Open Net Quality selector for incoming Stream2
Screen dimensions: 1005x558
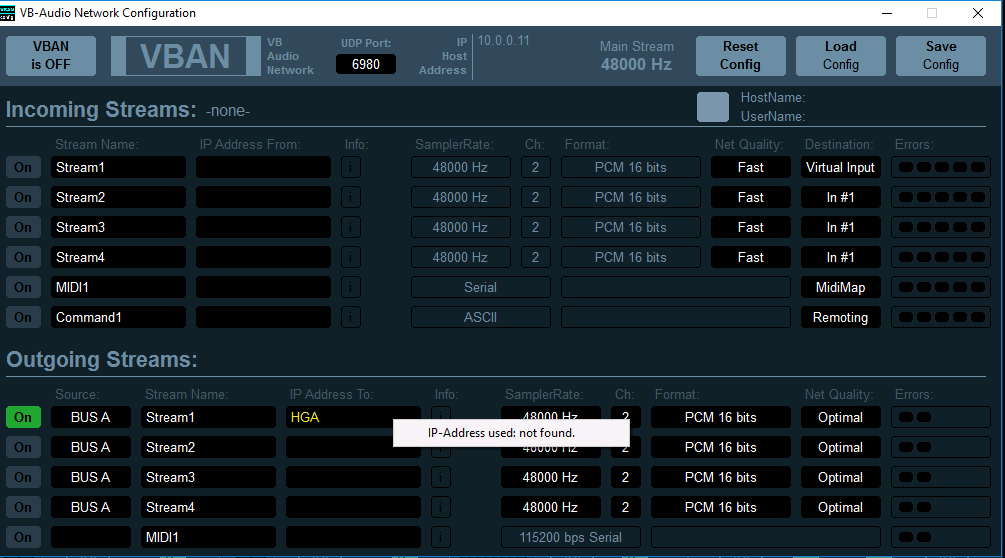[751, 197]
